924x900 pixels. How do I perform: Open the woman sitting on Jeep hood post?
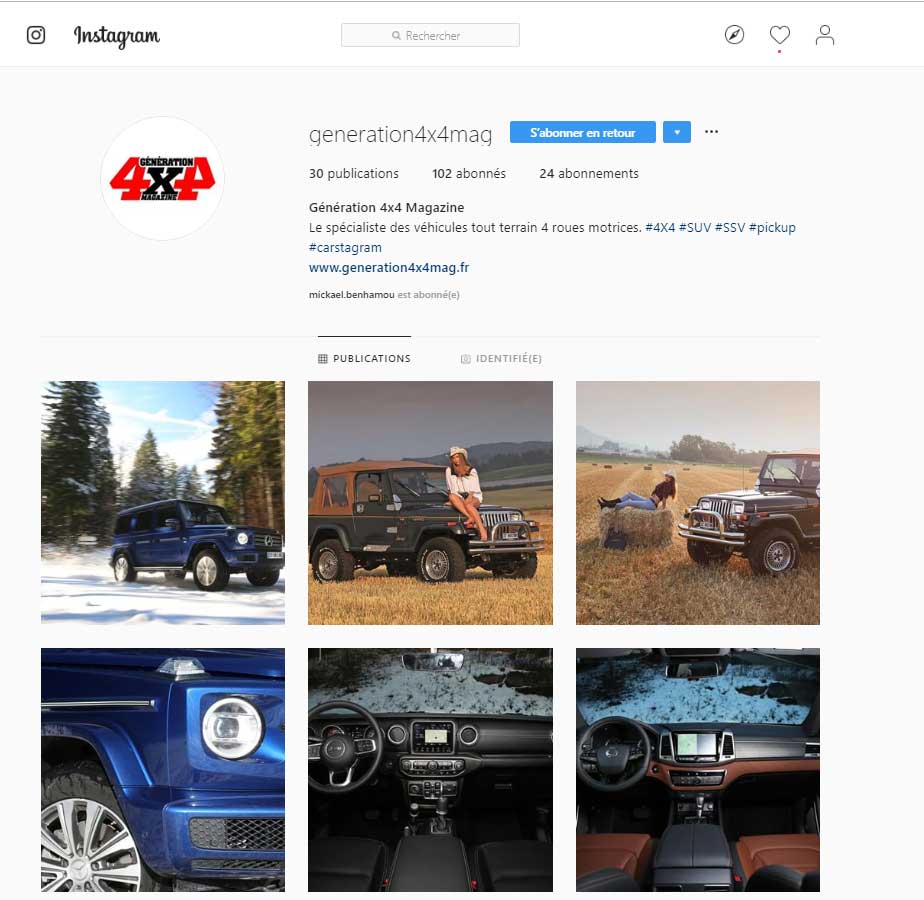[x=430, y=503]
